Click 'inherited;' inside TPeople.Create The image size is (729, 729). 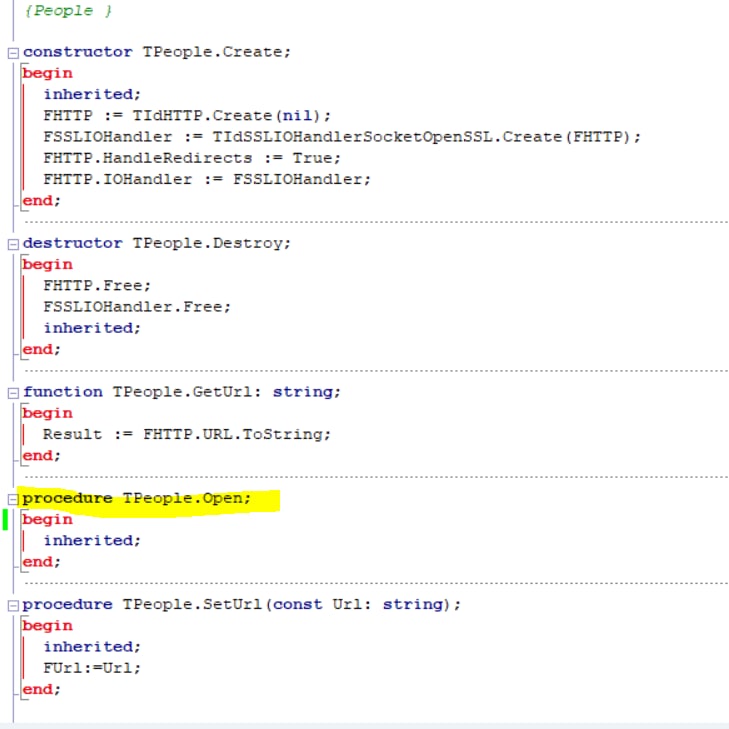(x=92, y=94)
